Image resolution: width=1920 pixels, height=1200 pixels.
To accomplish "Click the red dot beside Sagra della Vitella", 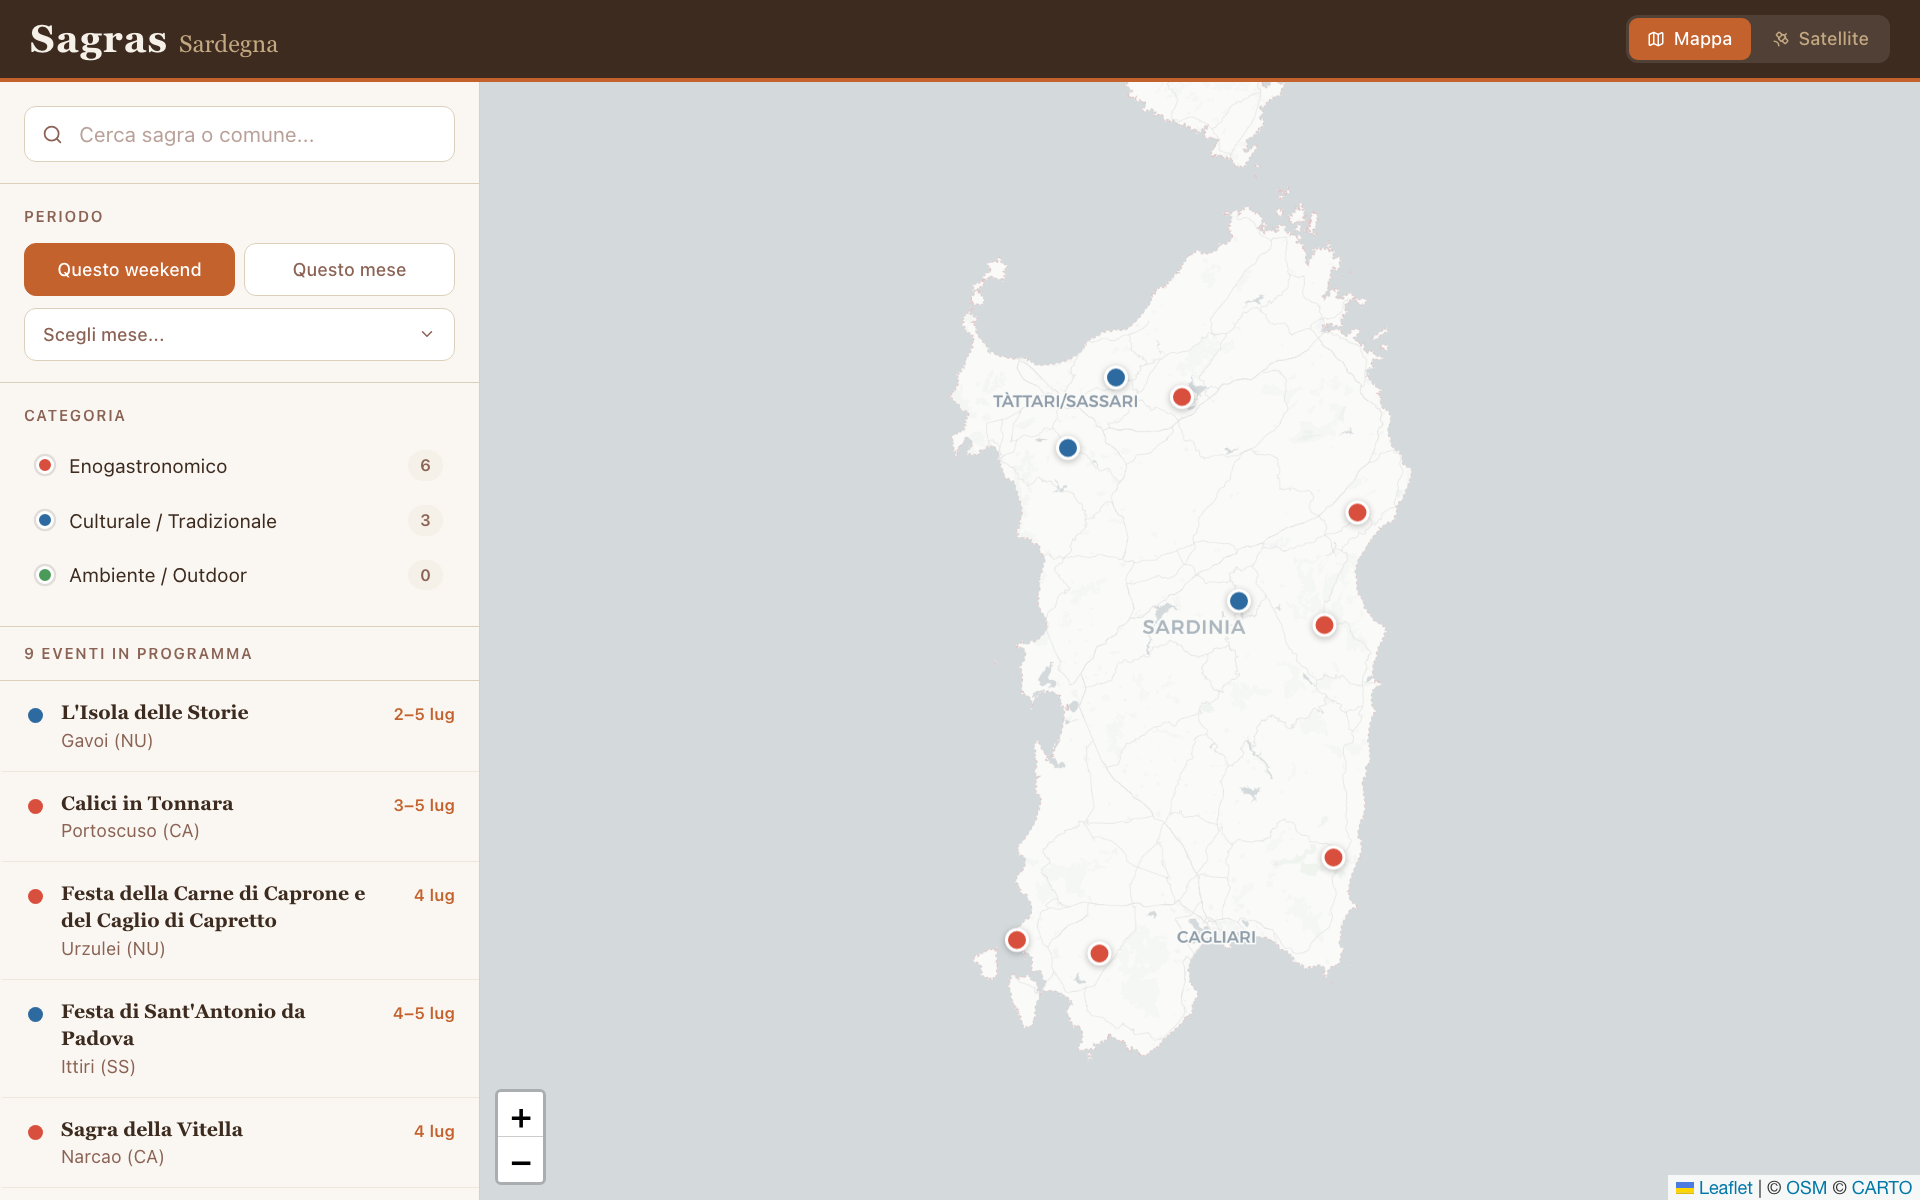I will pyautogui.click(x=36, y=1132).
